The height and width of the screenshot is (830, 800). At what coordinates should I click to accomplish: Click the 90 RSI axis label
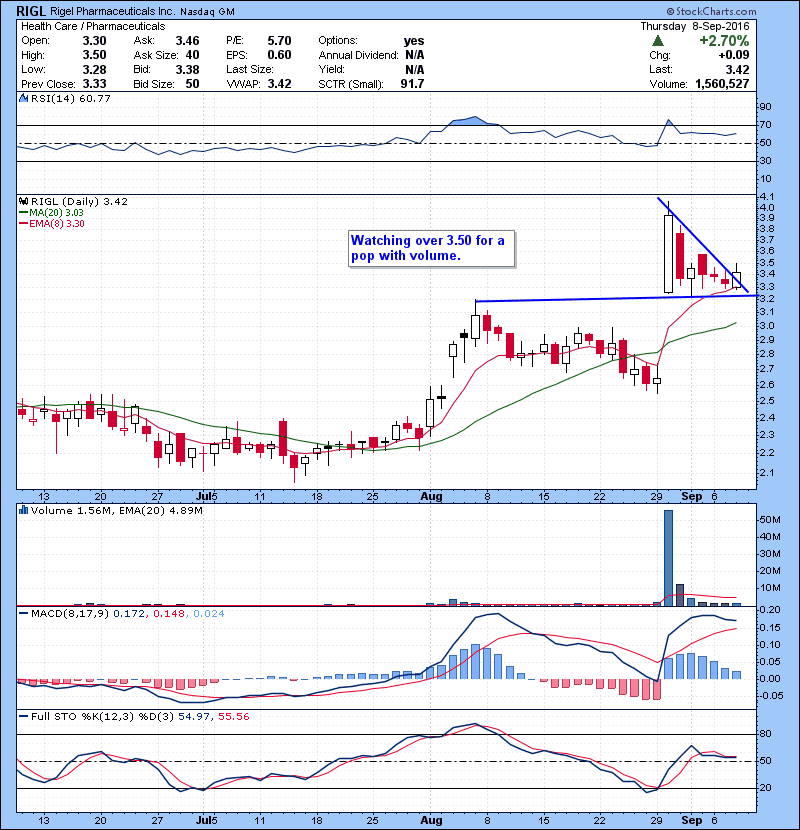(766, 107)
